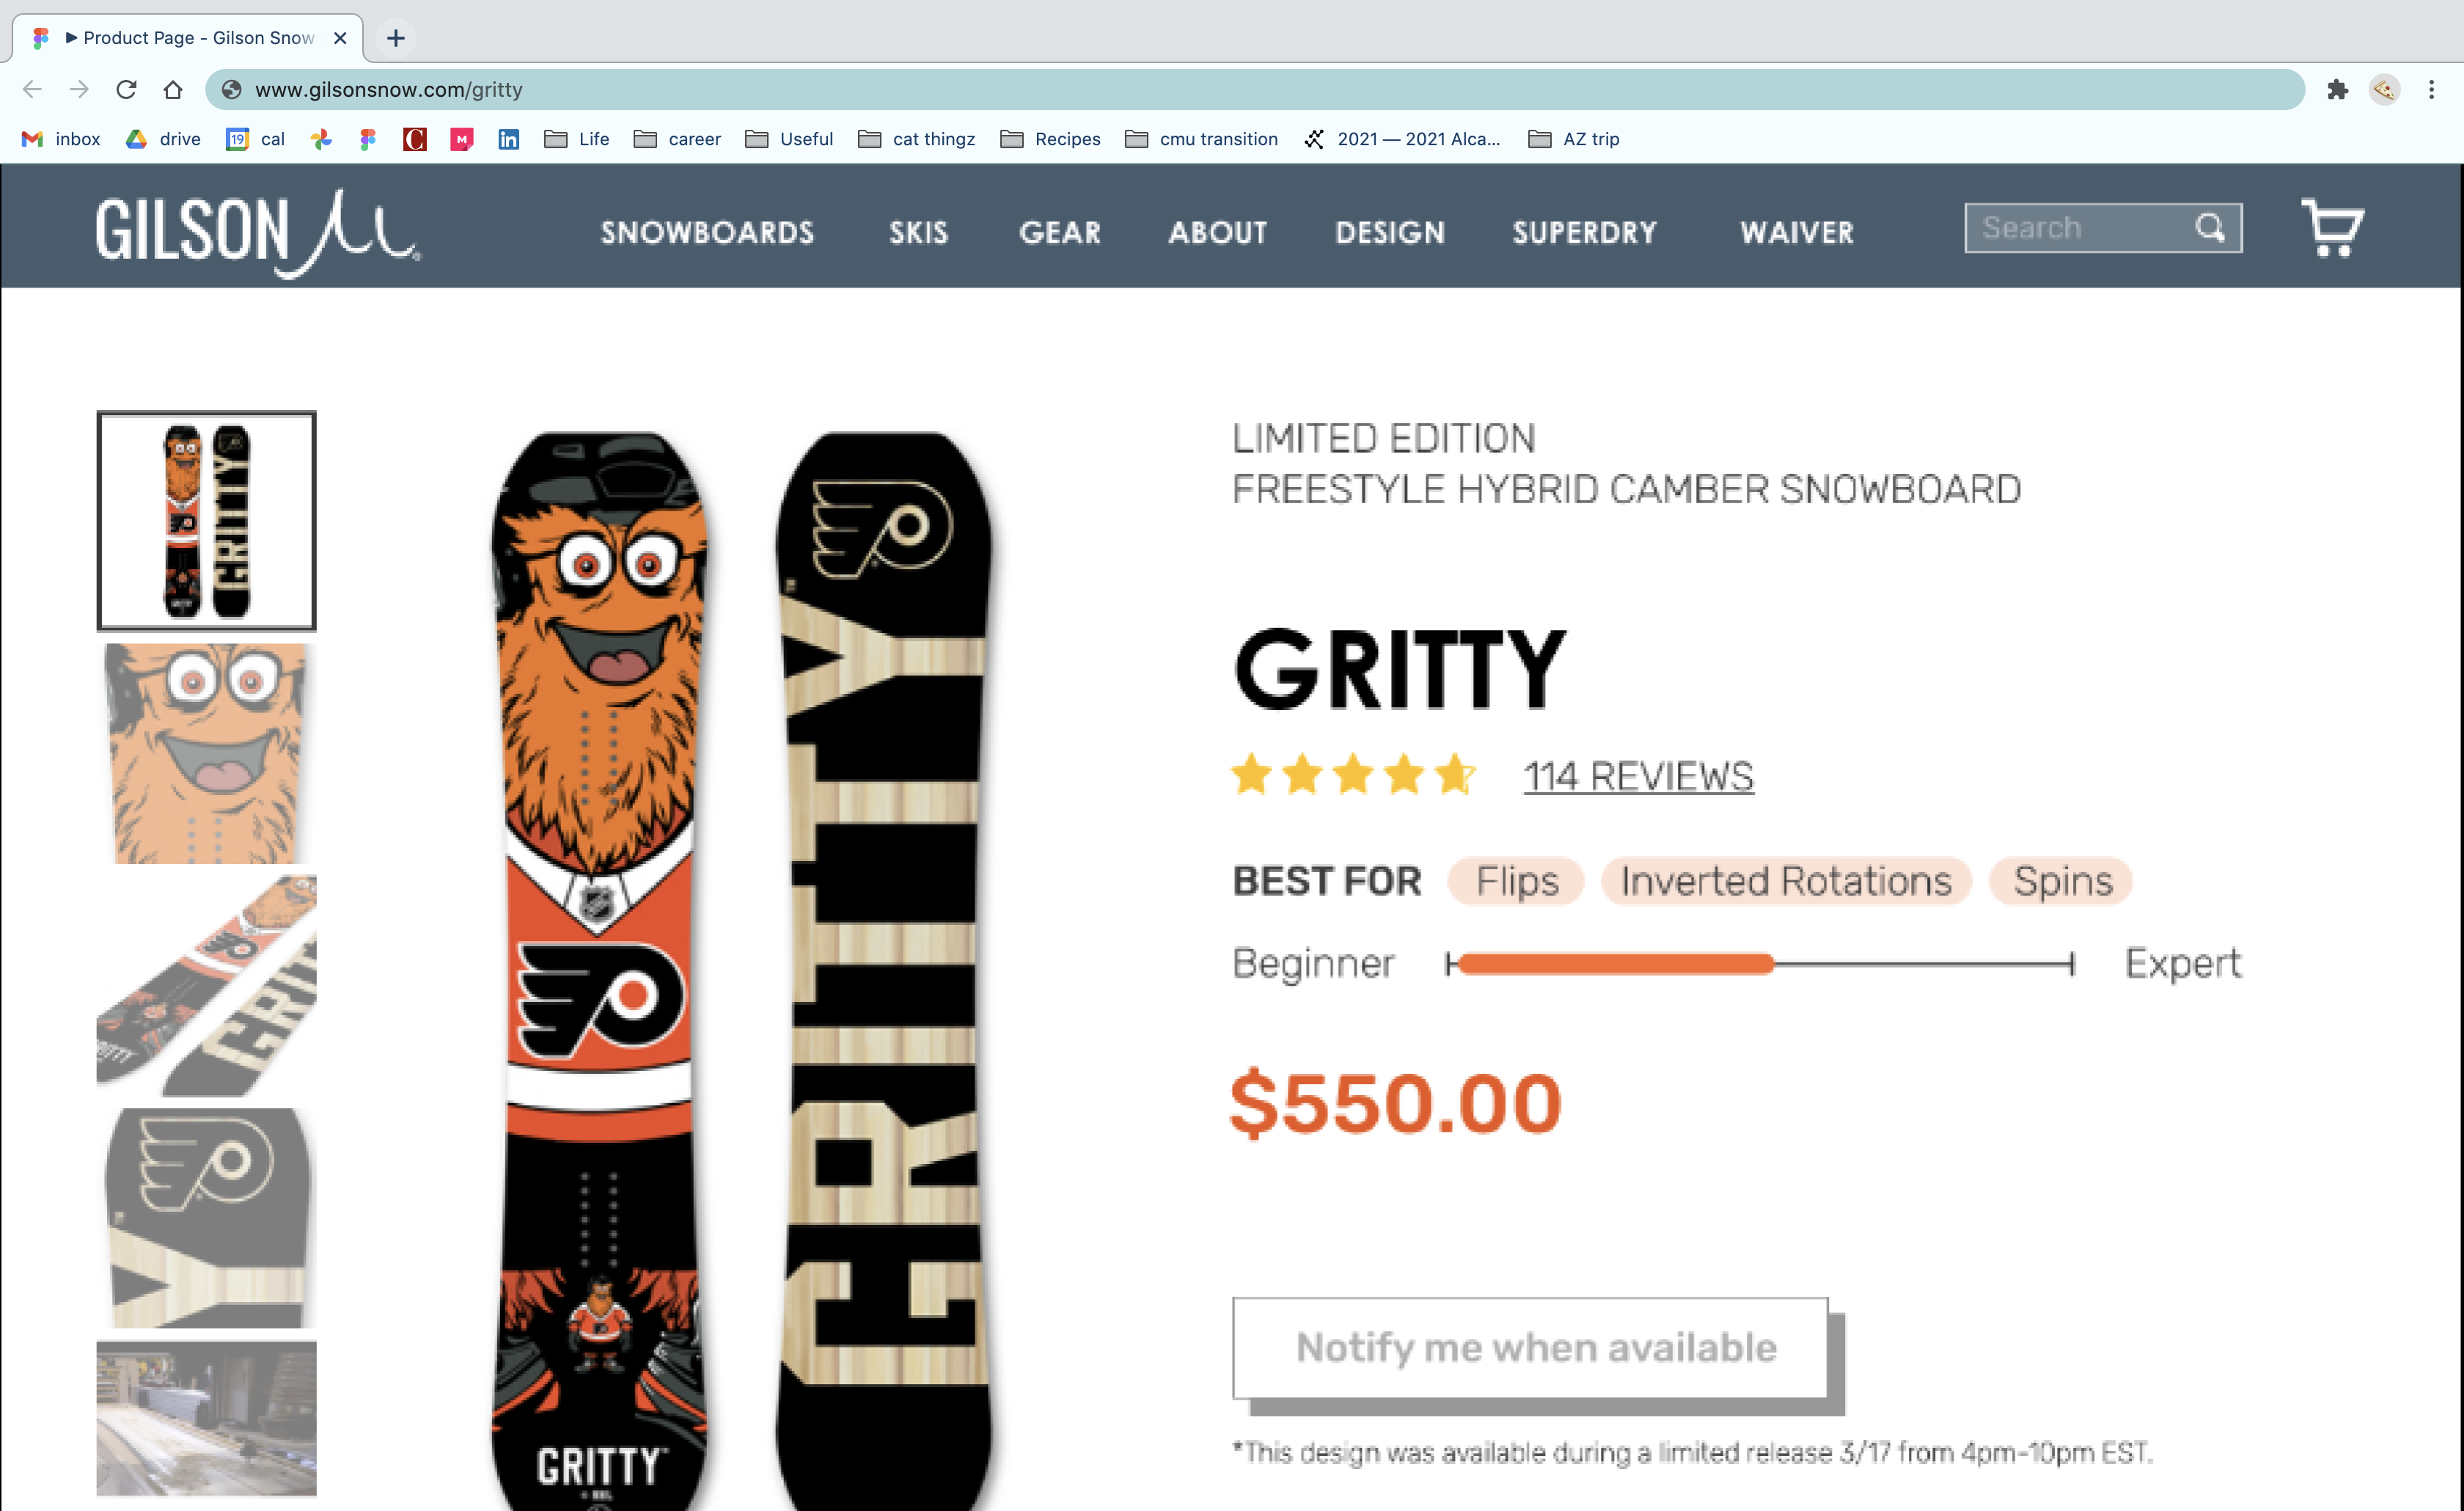Image resolution: width=2464 pixels, height=1511 pixels.
Task: Open the extensions puzzle icon
Action: [x=2337, y=90]
